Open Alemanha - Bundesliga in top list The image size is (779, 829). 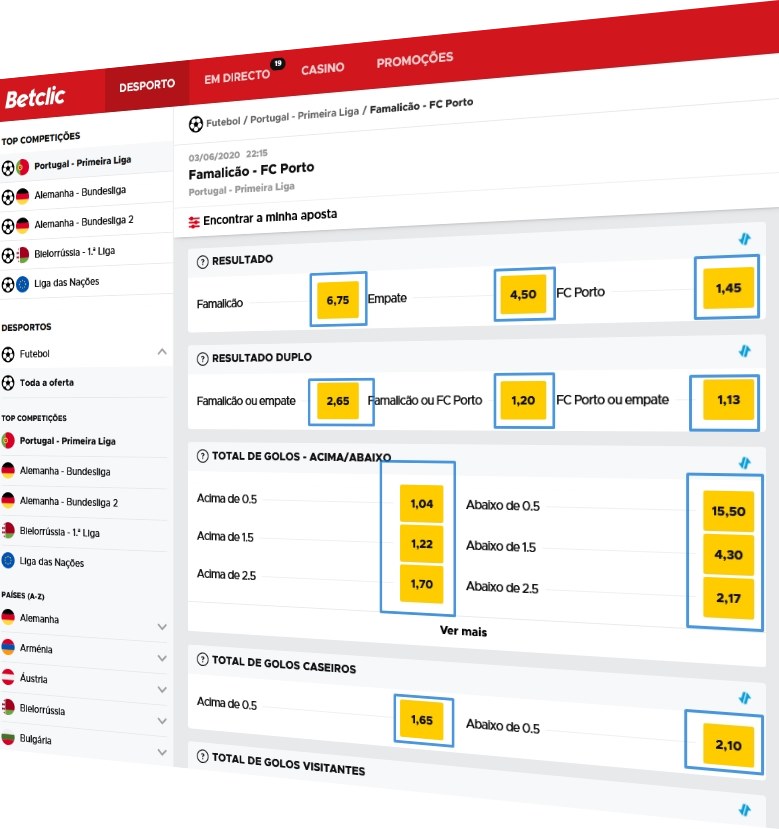click(80, 192)
